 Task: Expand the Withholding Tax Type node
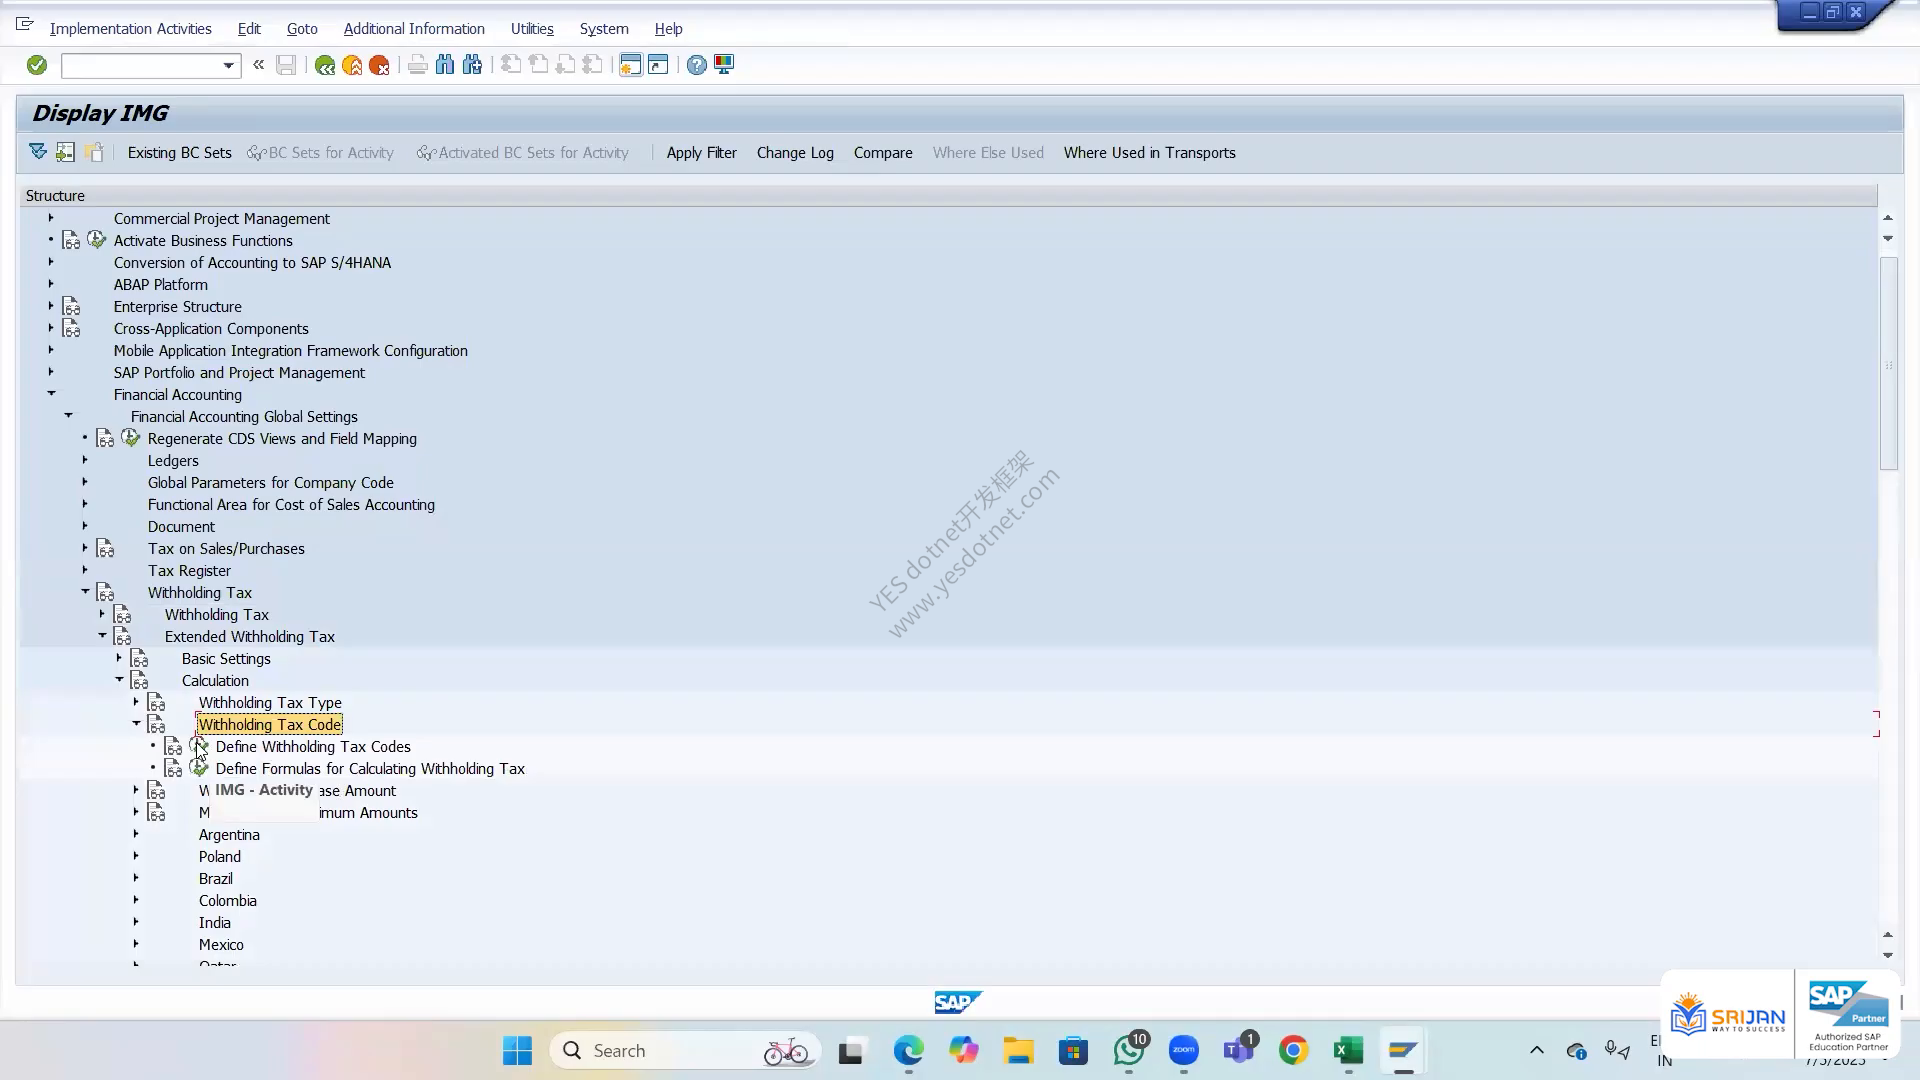point(136,702)
